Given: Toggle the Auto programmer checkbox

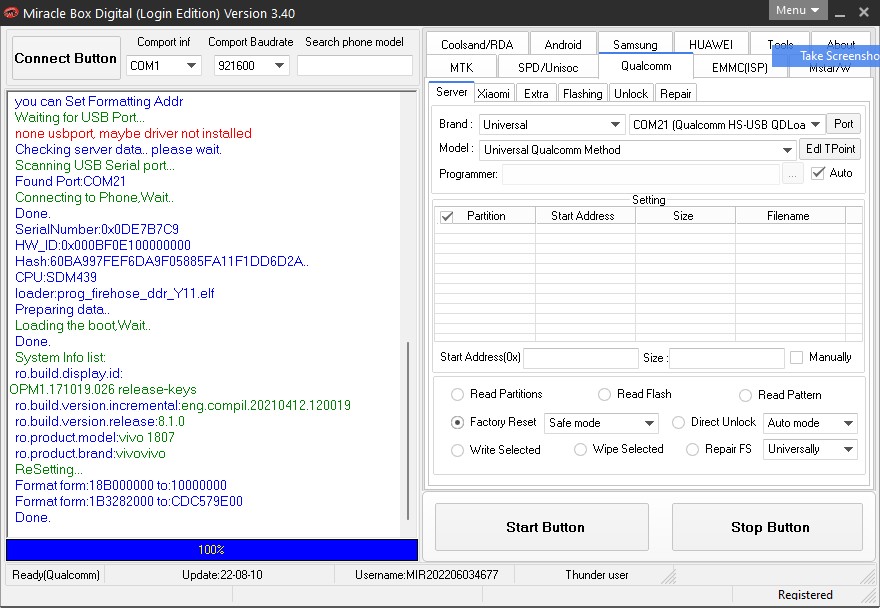Looking at the screenshot, I should click(x=818, y=173).
